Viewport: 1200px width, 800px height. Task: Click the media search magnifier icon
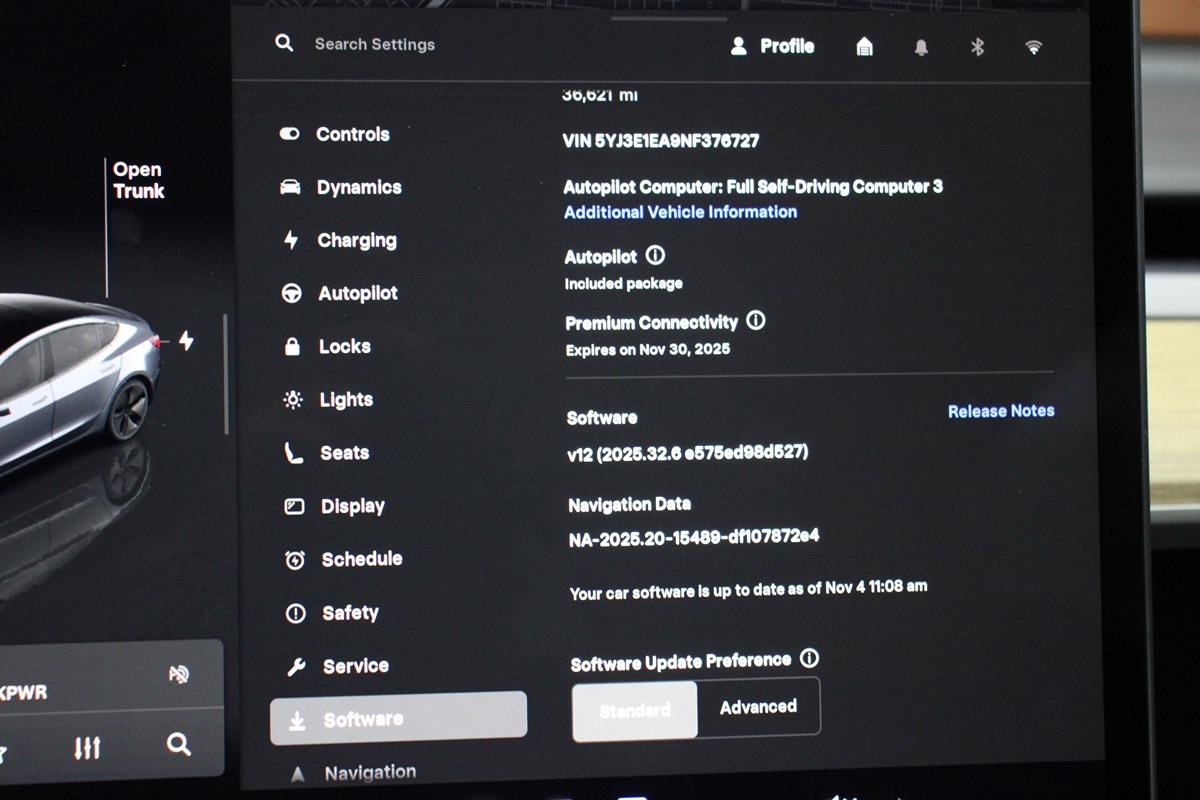pos(178,744)
